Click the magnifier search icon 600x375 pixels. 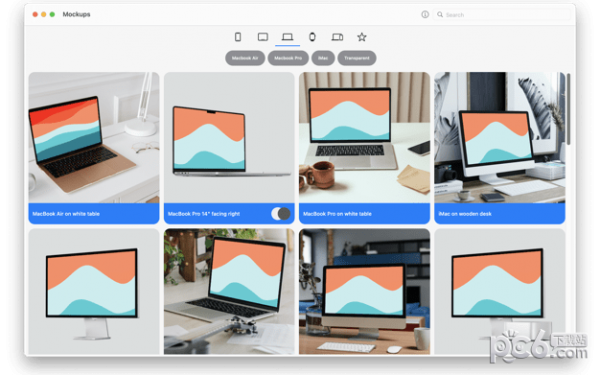coord(440,14)
